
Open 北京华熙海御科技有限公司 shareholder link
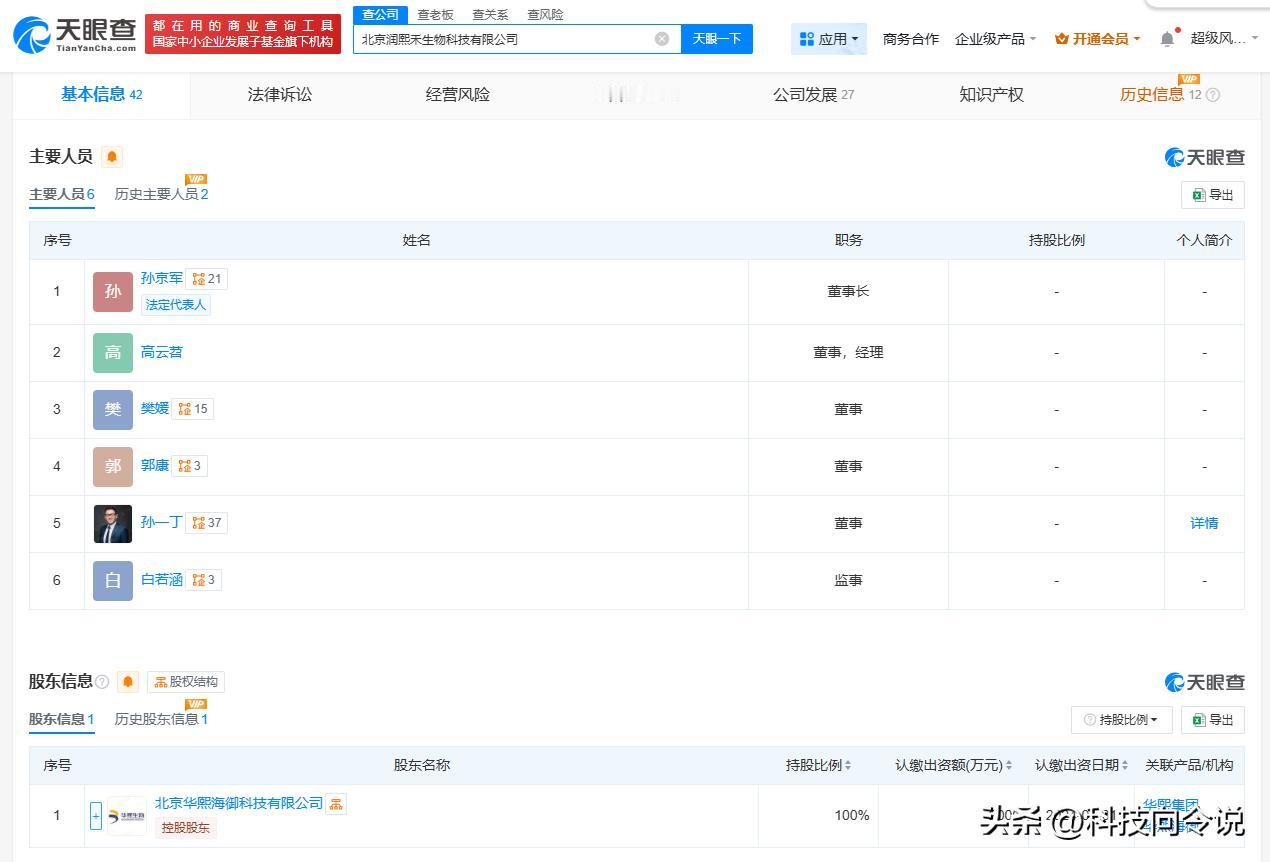tap(239, 804)
